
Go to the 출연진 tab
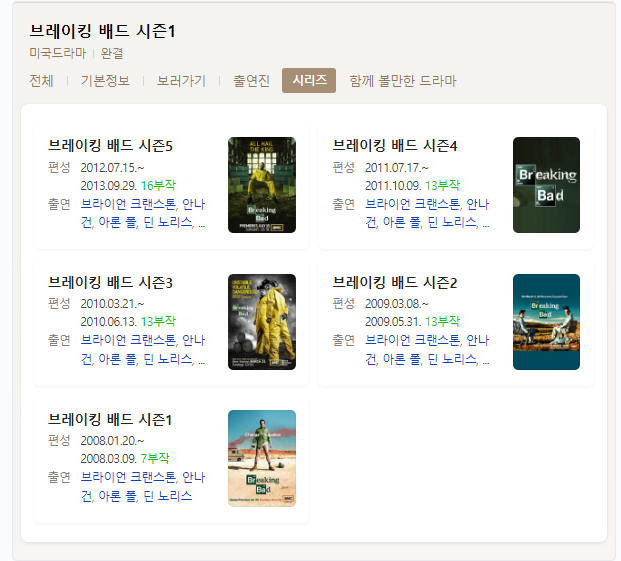(x=251, y=81)
